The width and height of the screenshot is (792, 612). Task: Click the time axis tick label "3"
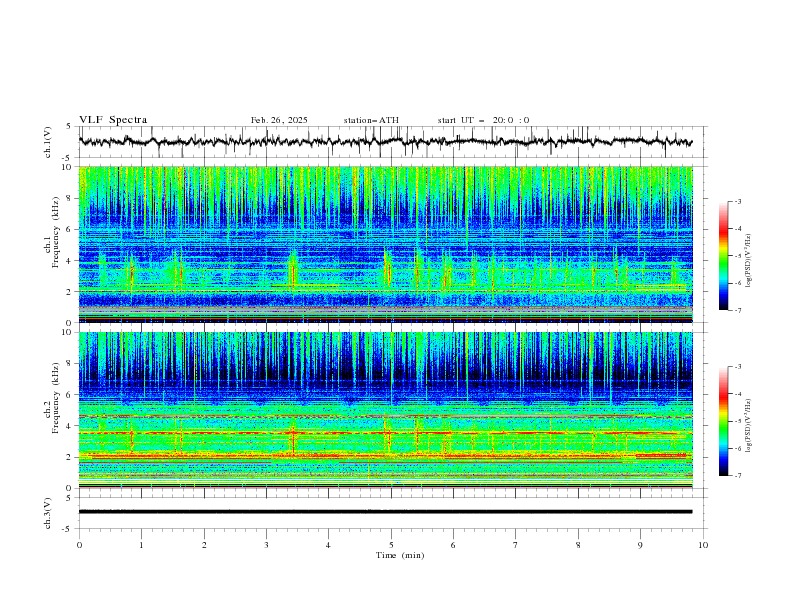(x=266, y=545)
